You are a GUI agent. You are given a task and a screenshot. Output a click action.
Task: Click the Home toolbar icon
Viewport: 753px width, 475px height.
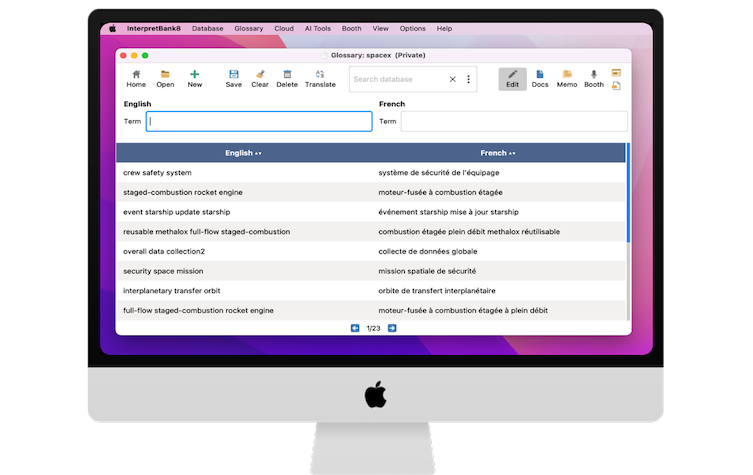[136, 79]
